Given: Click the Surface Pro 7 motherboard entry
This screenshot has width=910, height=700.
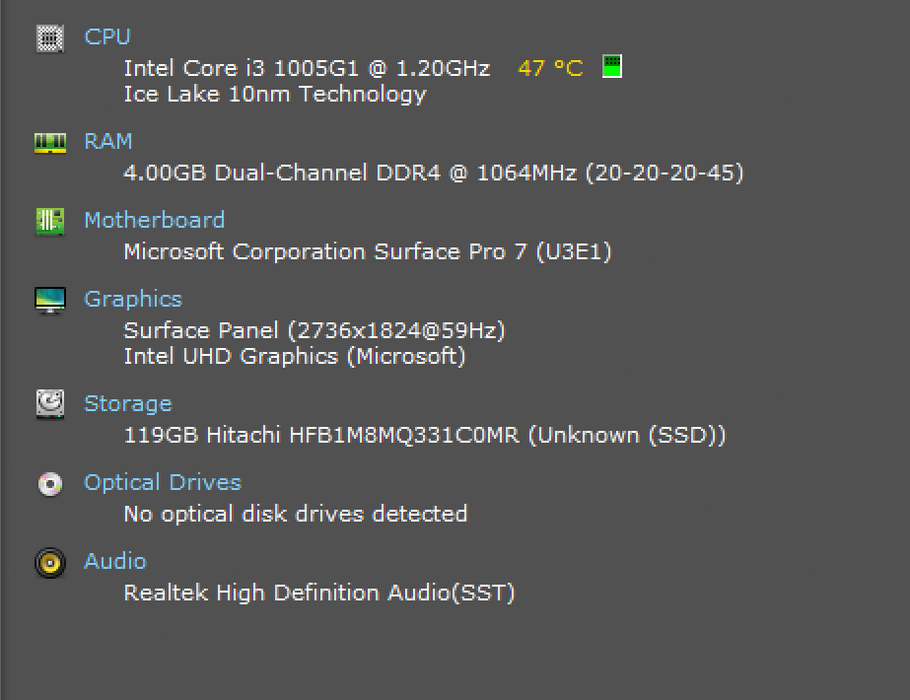Looking at the screenshot, I should [x=367, y=251].
